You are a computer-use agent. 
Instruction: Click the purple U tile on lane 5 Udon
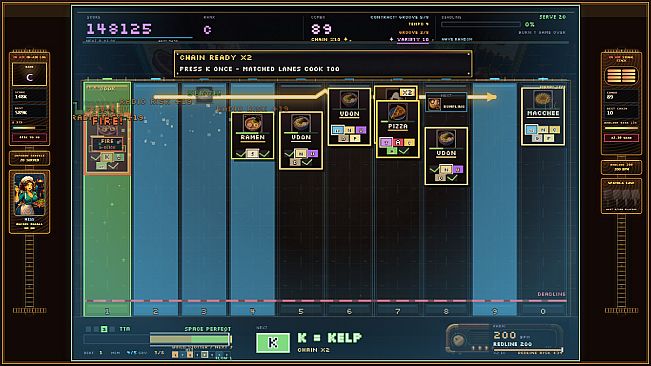coord(313,154)
